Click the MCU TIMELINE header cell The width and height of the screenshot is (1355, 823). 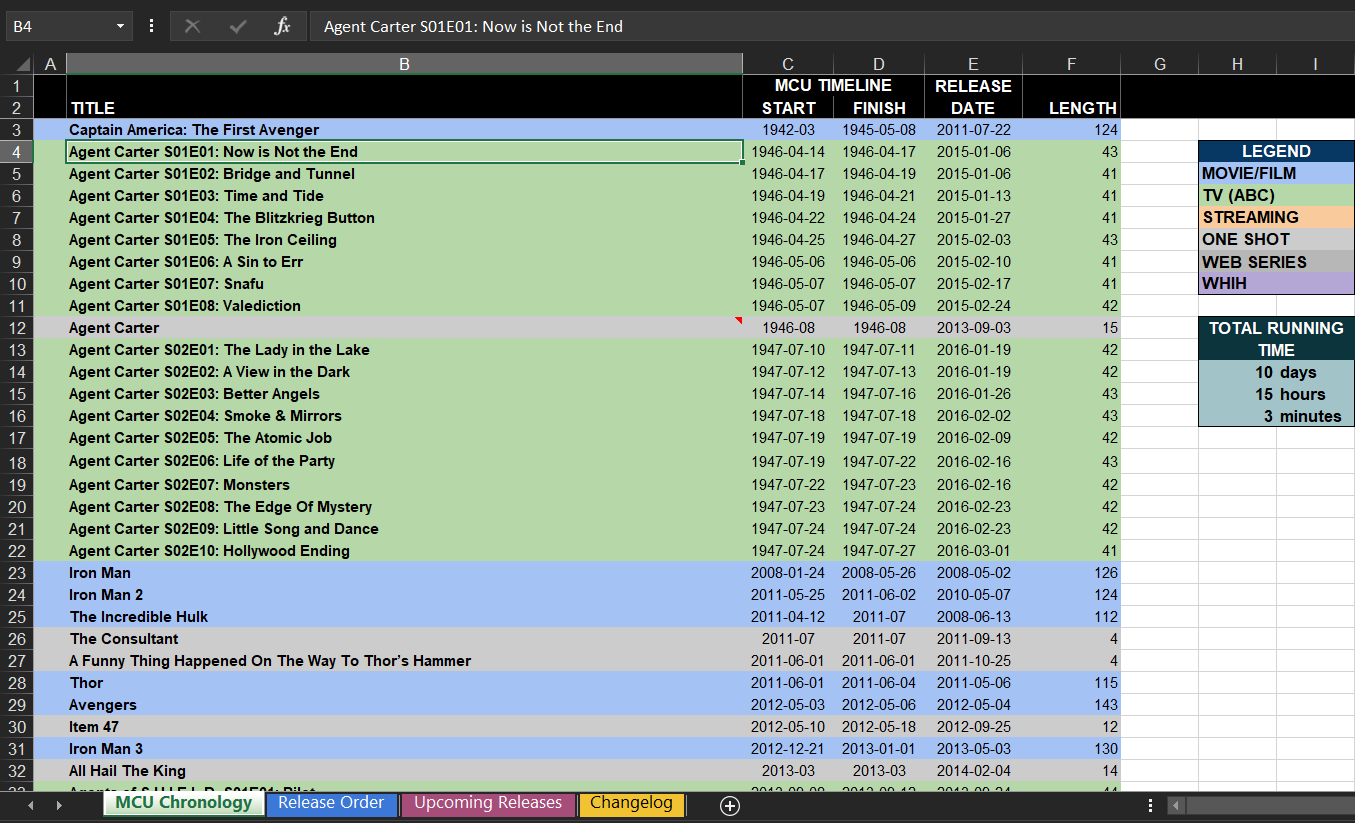tap(833, 86)
